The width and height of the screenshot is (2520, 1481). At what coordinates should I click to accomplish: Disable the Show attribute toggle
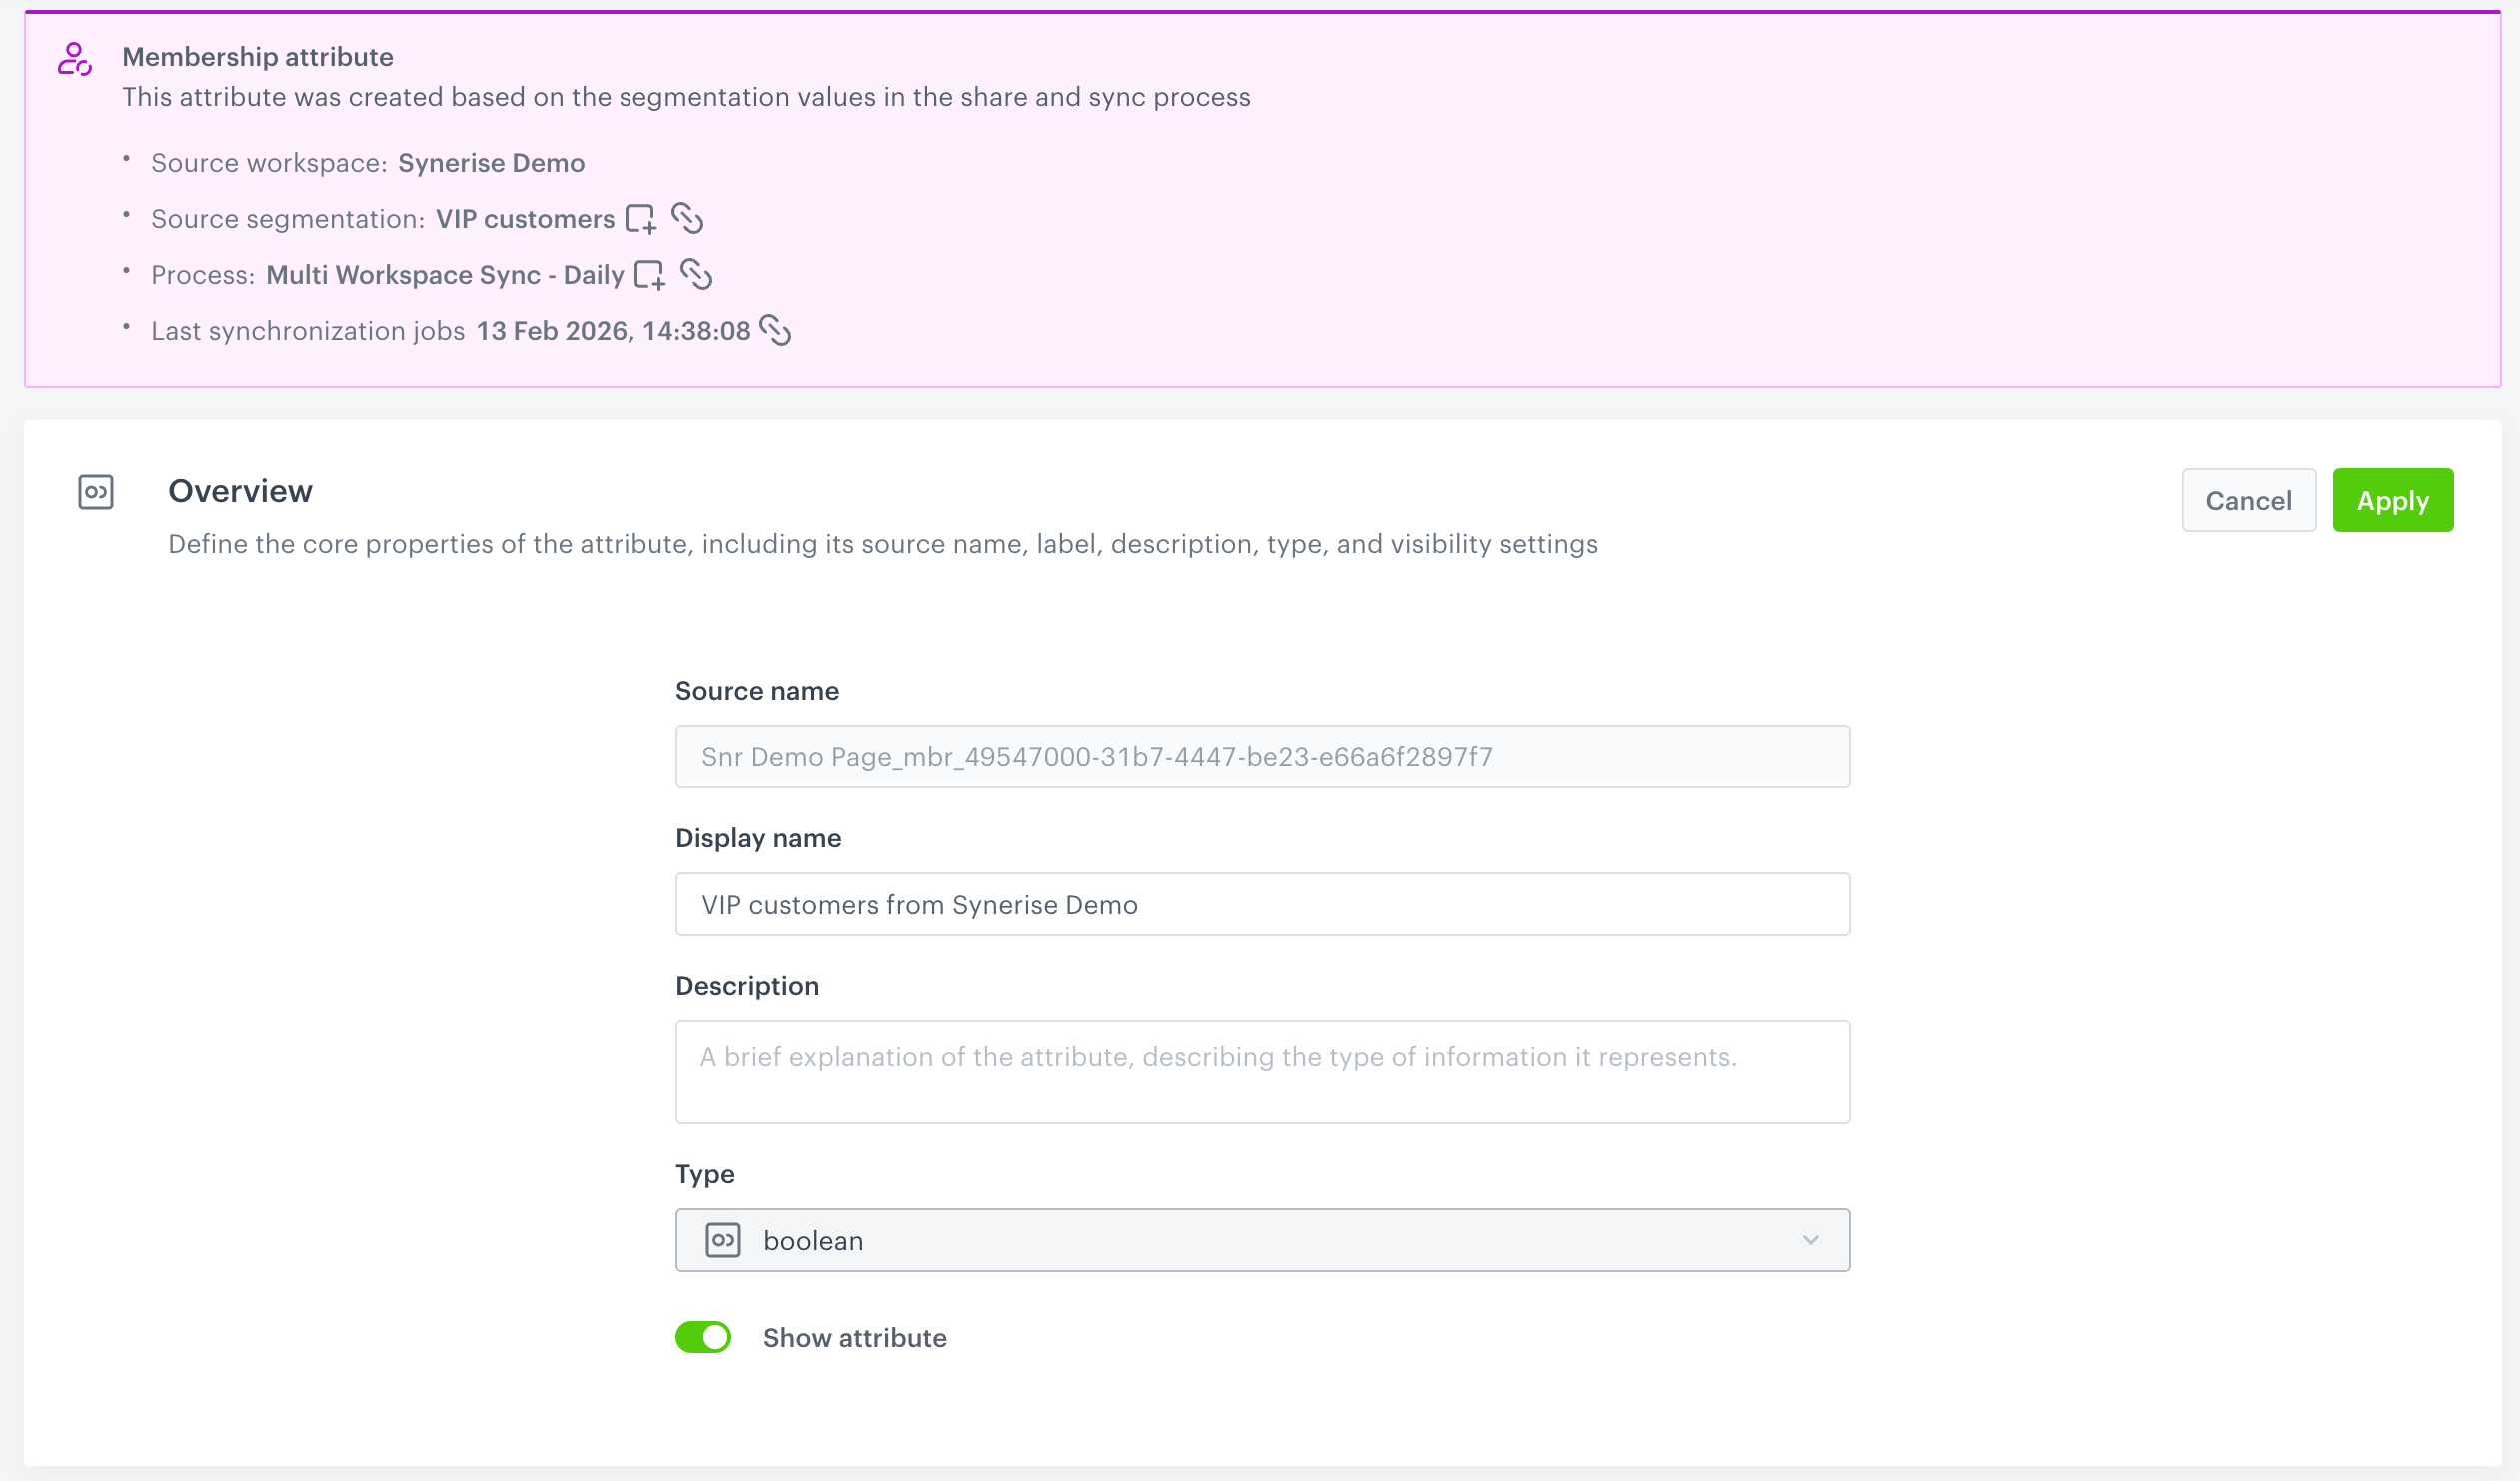(x=703, y=1337)
